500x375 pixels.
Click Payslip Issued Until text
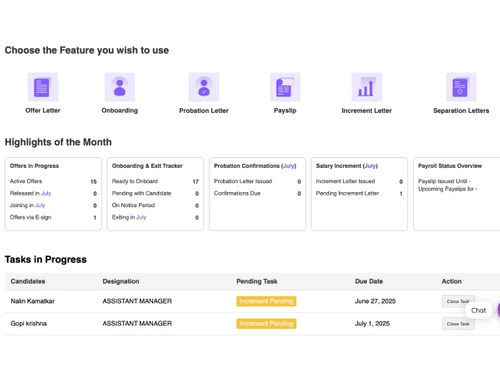tap(444, 181)
